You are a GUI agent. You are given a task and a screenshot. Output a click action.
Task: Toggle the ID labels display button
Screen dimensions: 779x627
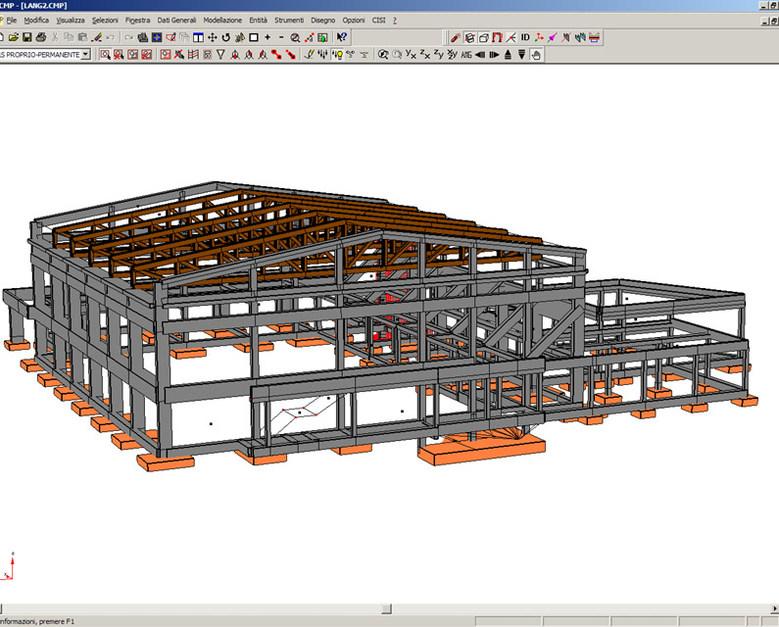click(x=525, y=38)
